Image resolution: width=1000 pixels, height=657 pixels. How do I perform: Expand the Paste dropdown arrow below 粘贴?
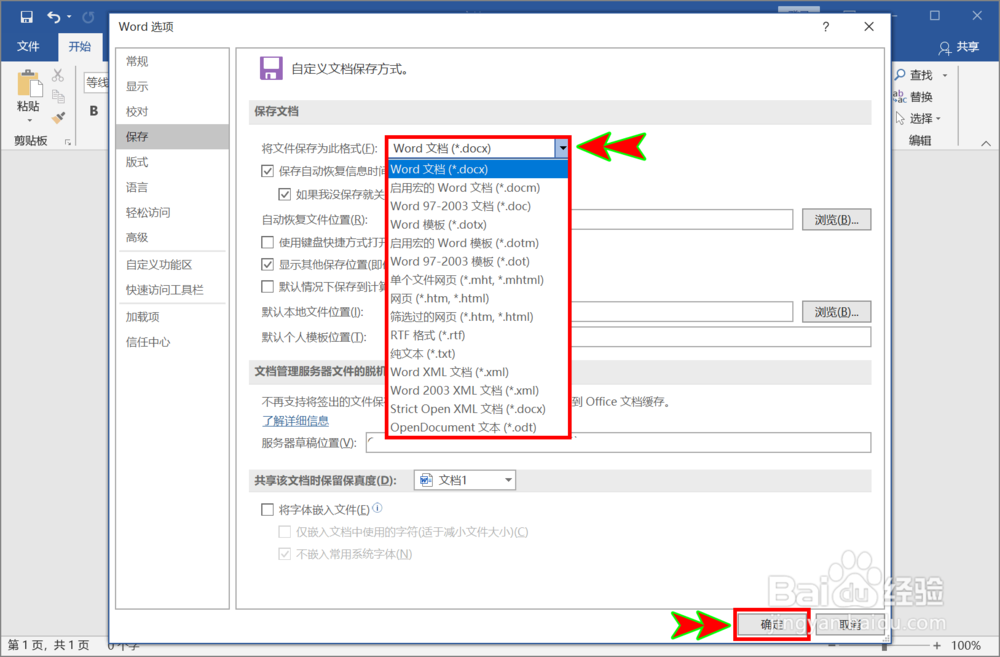tap(29, 121)
